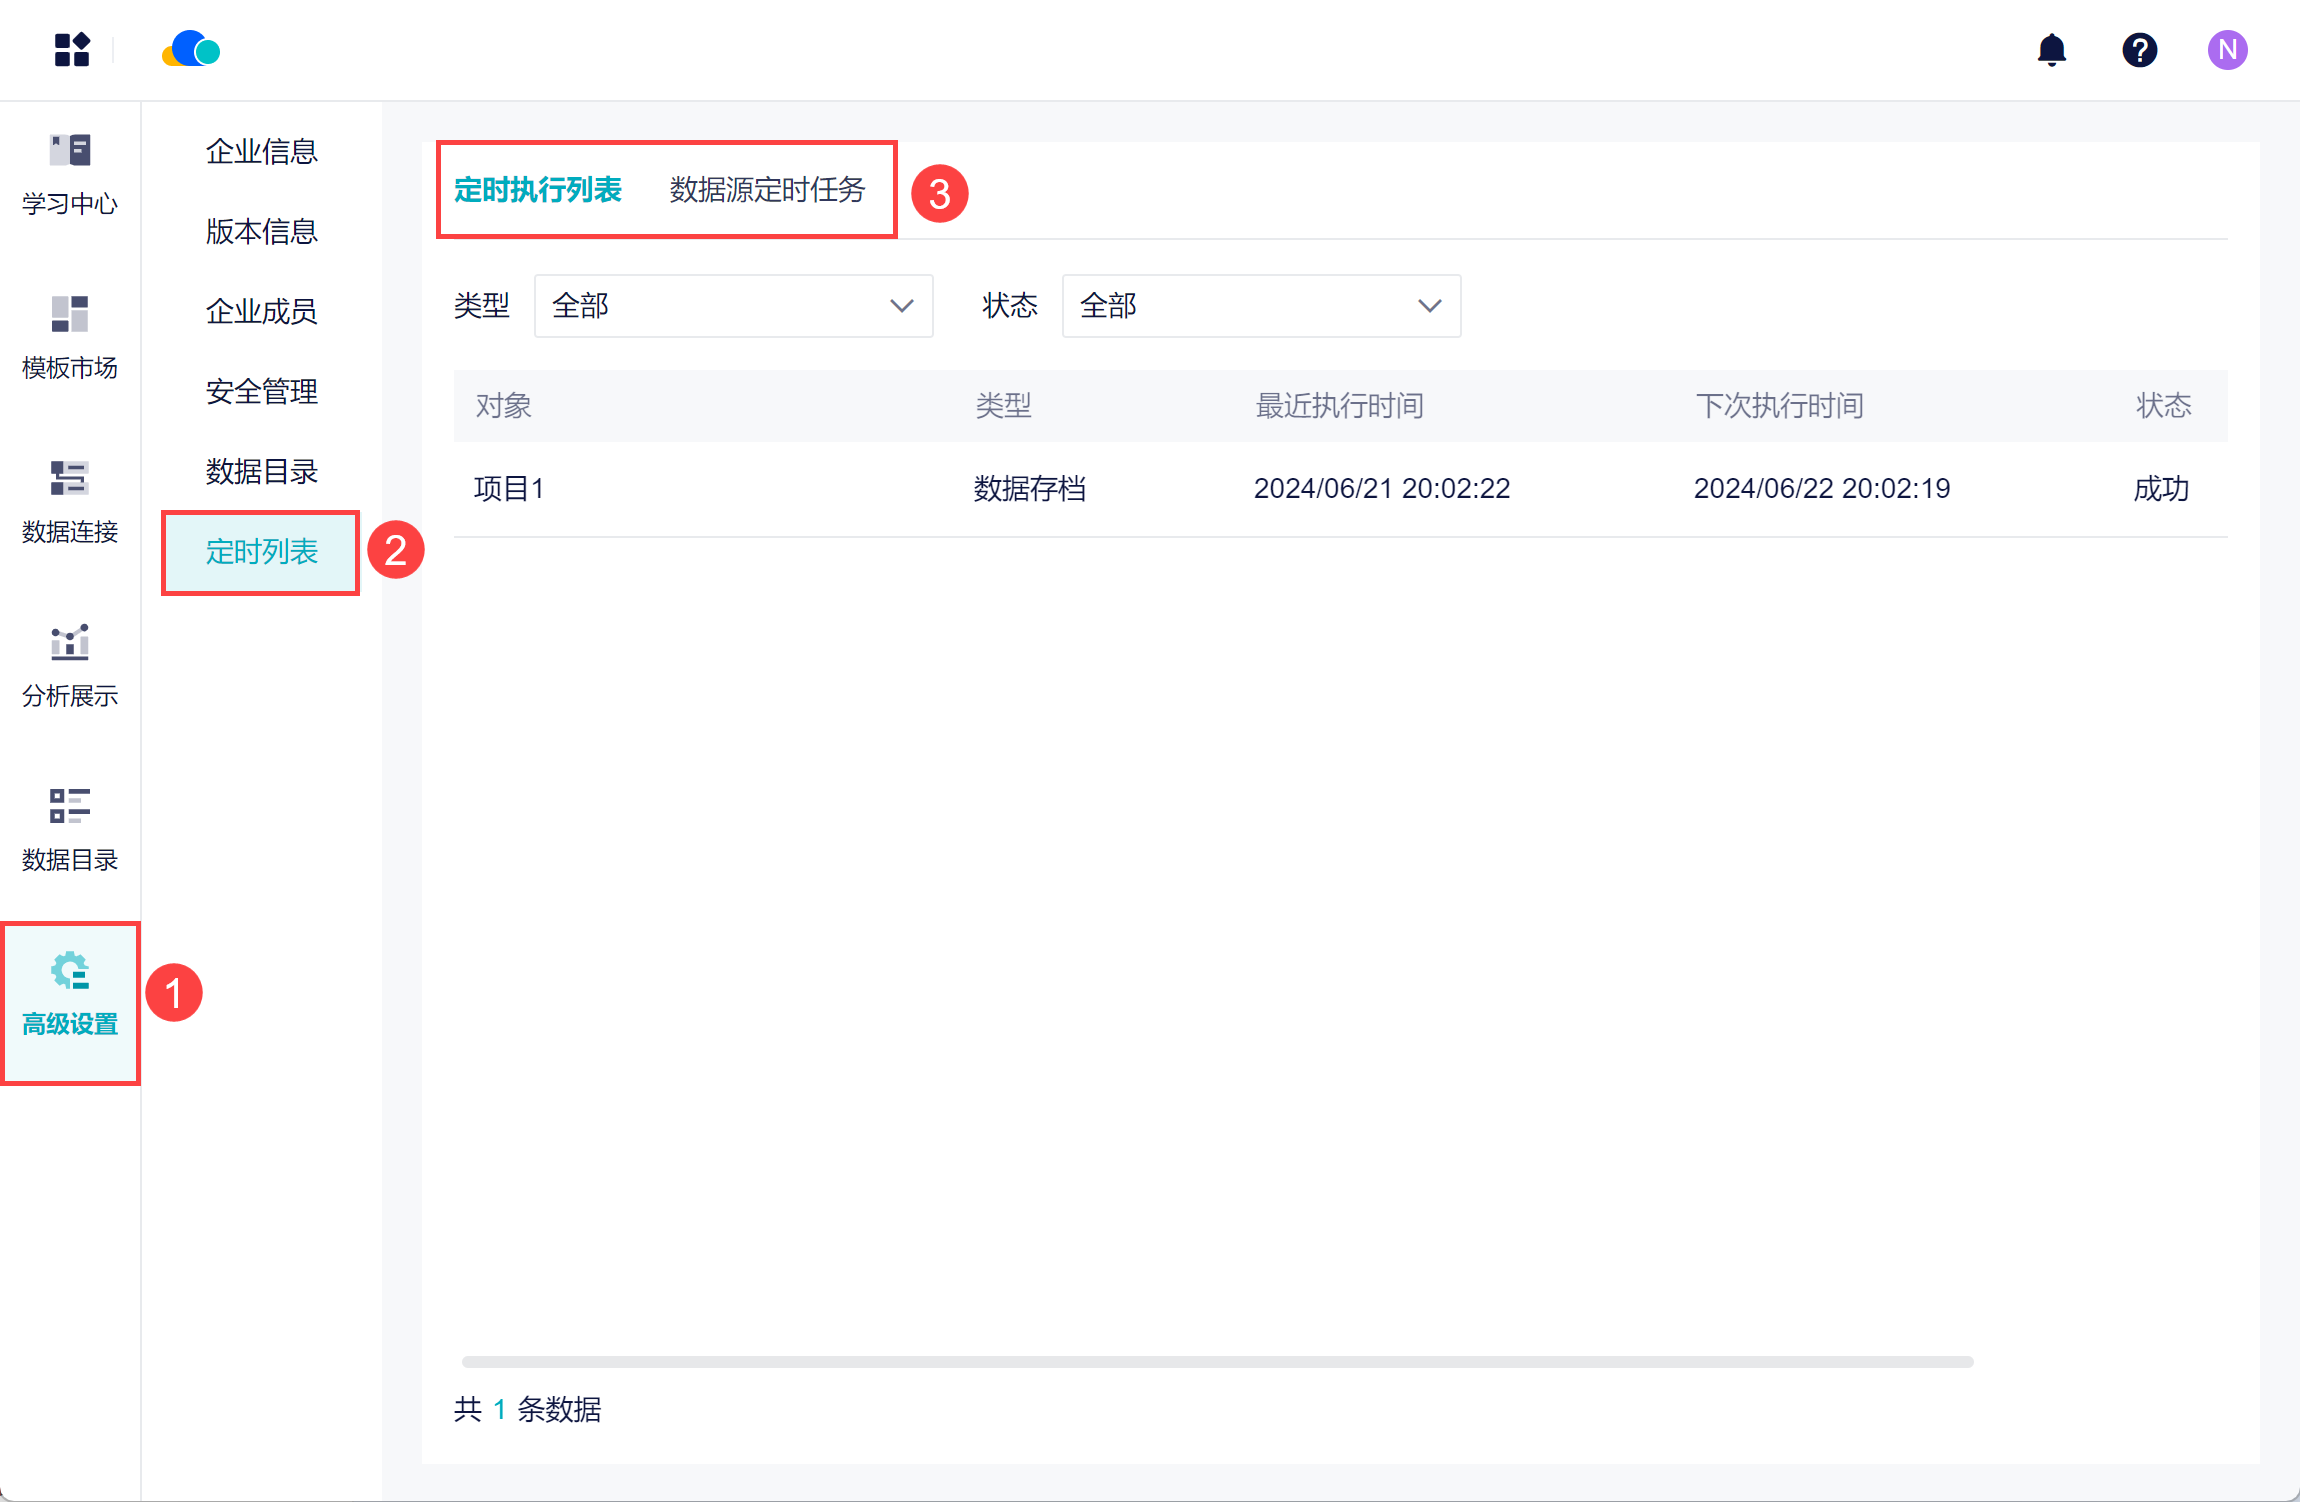Expand the 类型 dropdown
The image size is (2300, 1502).
point(733,306)
